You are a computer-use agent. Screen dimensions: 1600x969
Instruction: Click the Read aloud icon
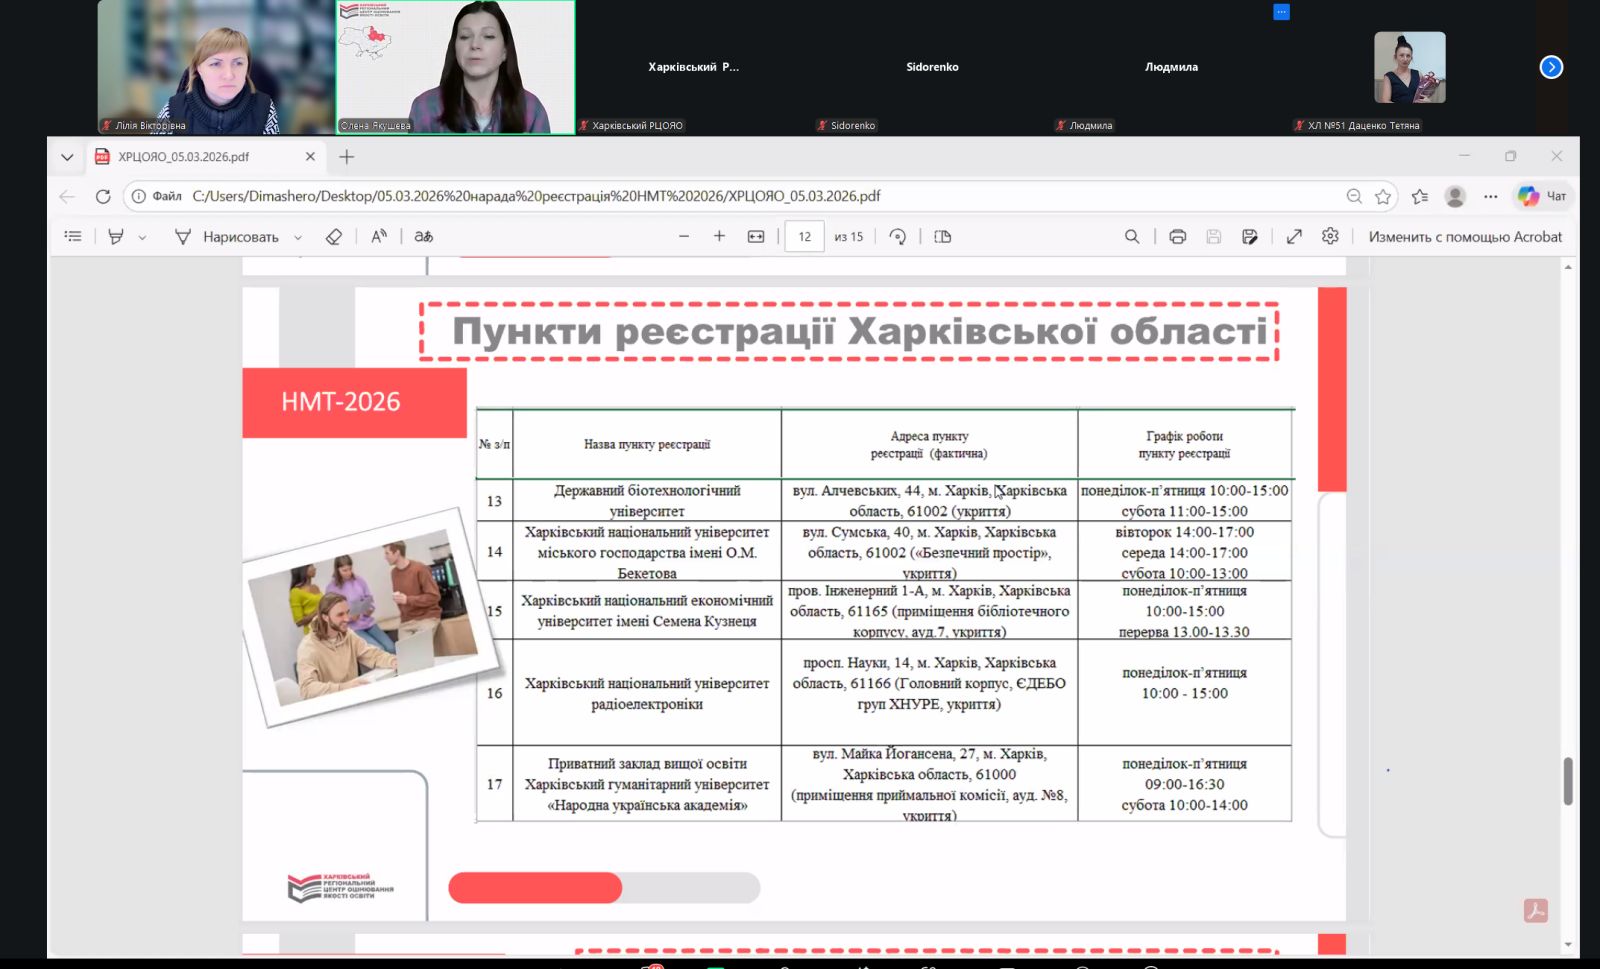379,237
